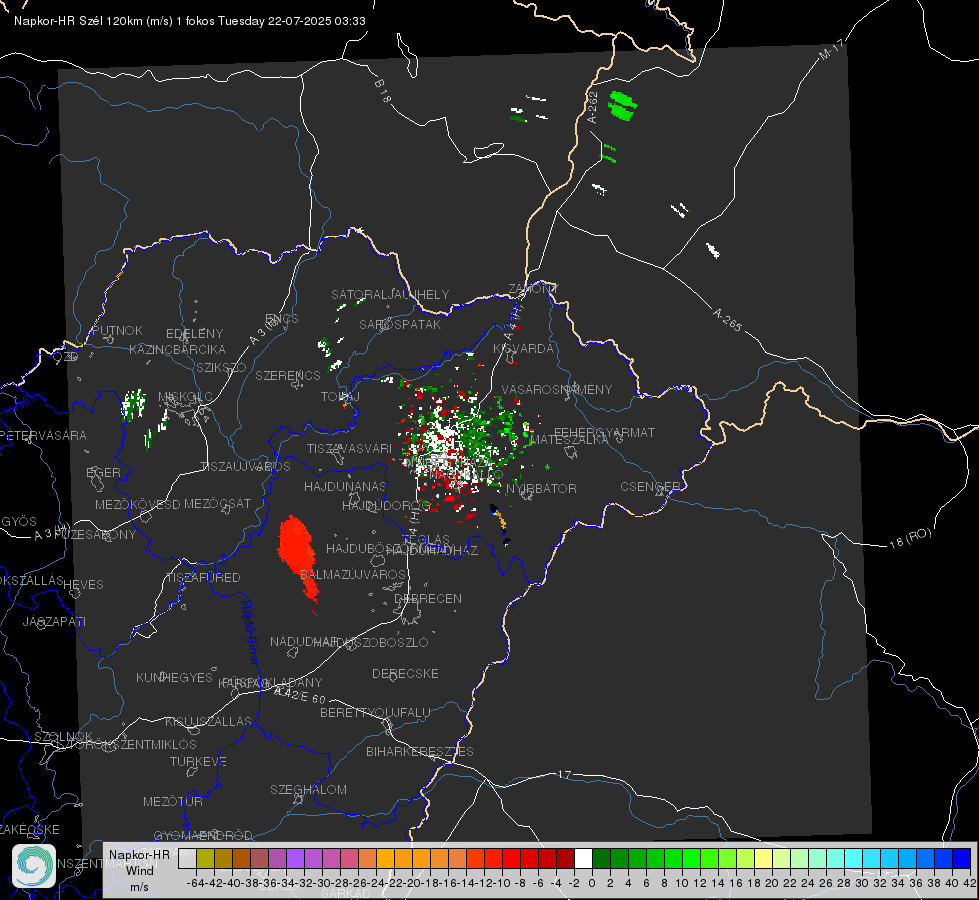The height and width of the screenshot is (900, 979).
Task: Click the A-262 road label
Action: pyautogui.click(x=593, y=107)
